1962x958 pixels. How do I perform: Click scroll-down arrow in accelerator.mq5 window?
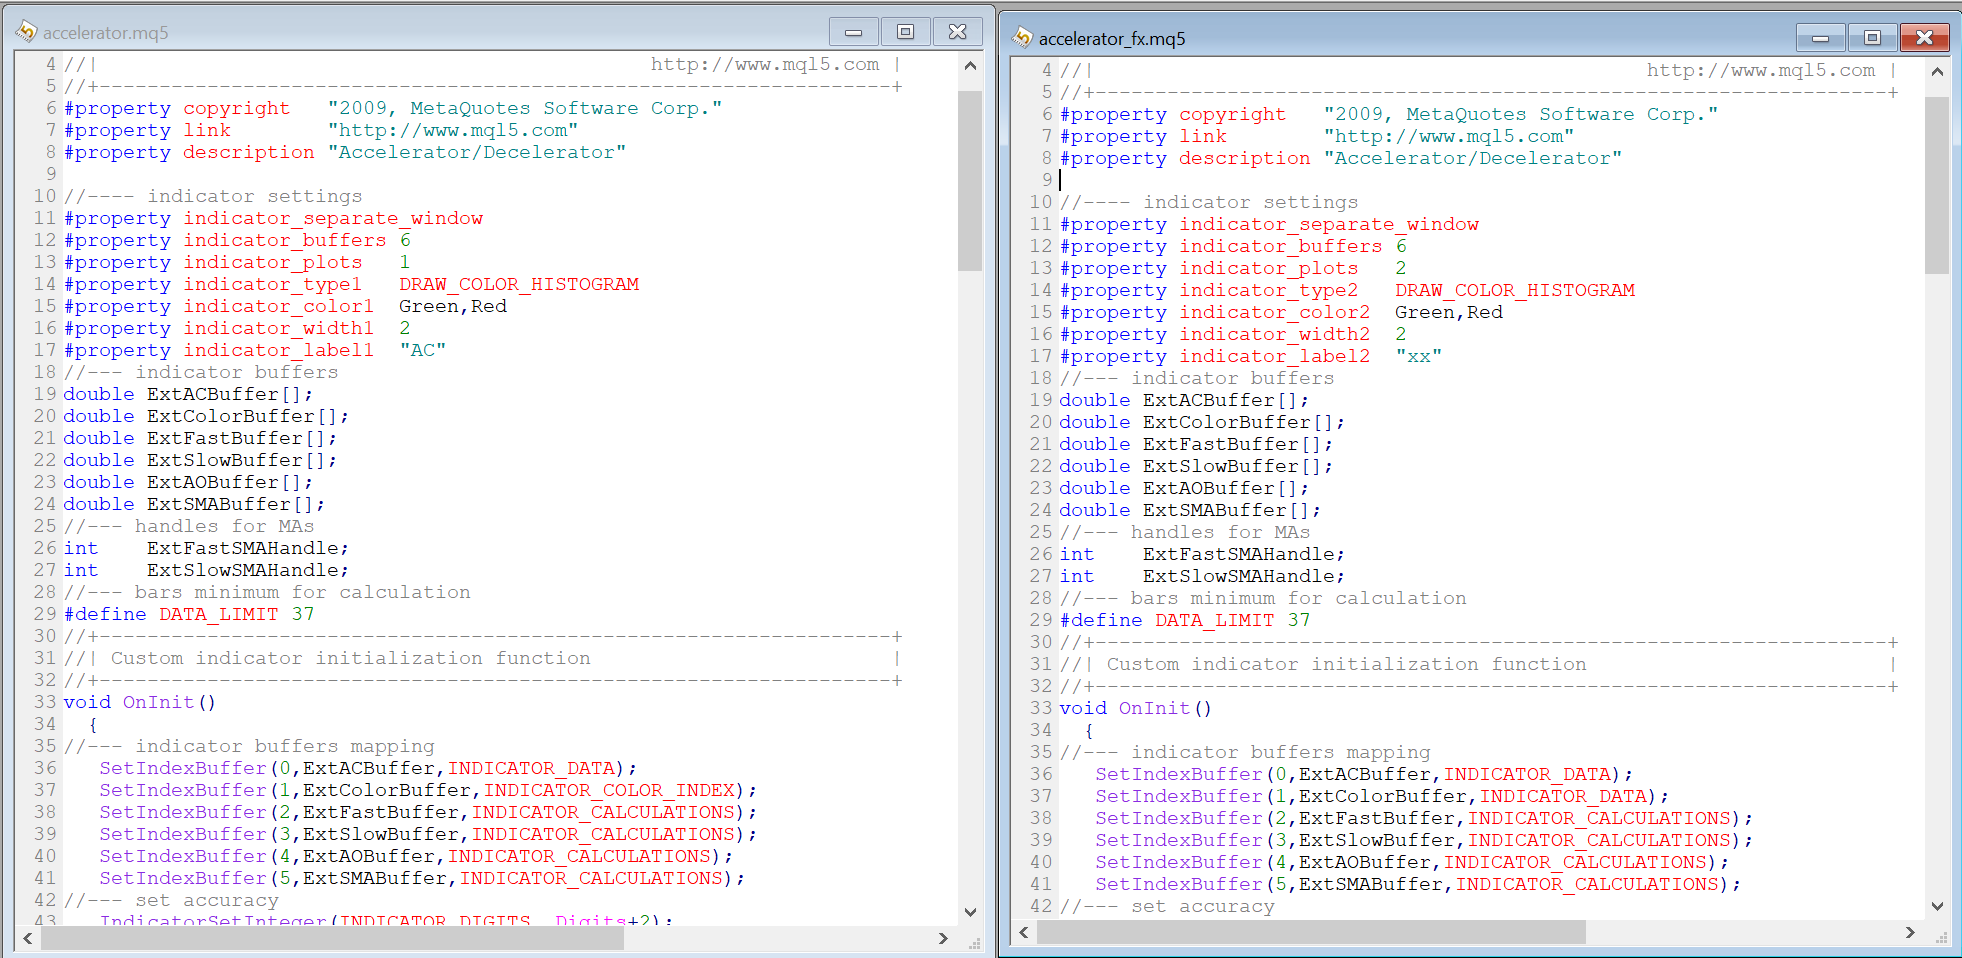coord(970,911)
